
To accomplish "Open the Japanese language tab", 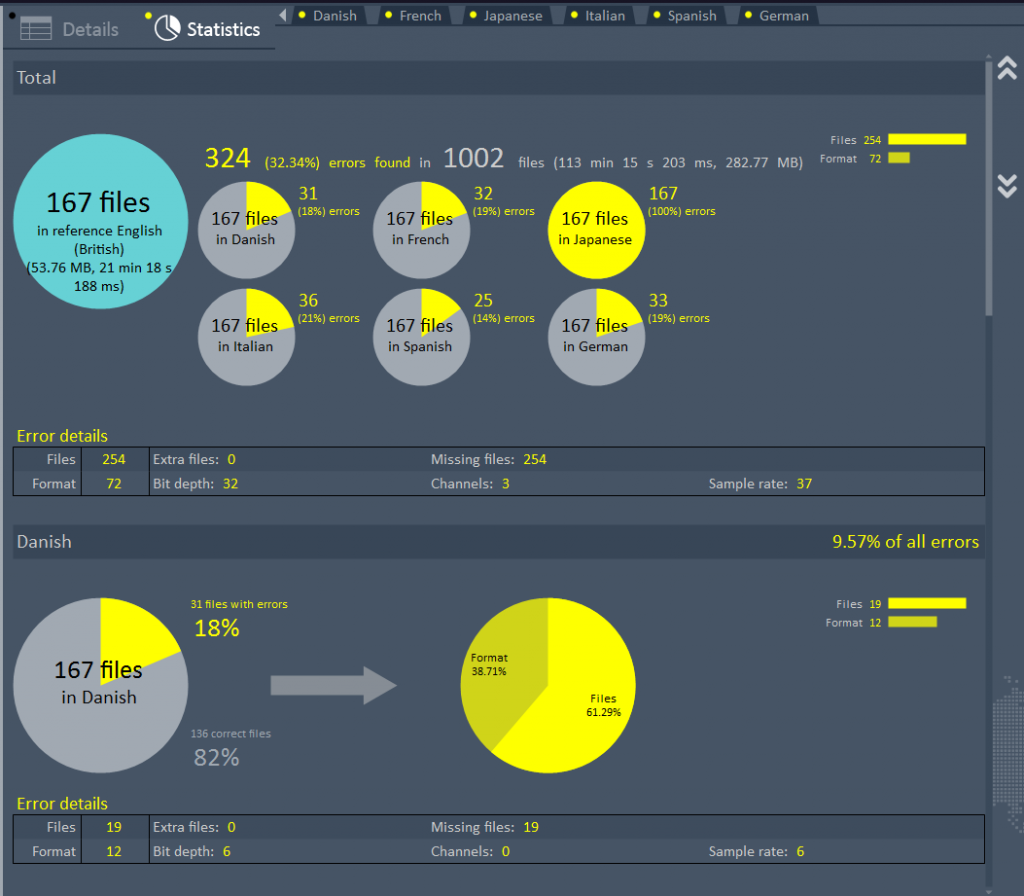I will tap(512, 16).
